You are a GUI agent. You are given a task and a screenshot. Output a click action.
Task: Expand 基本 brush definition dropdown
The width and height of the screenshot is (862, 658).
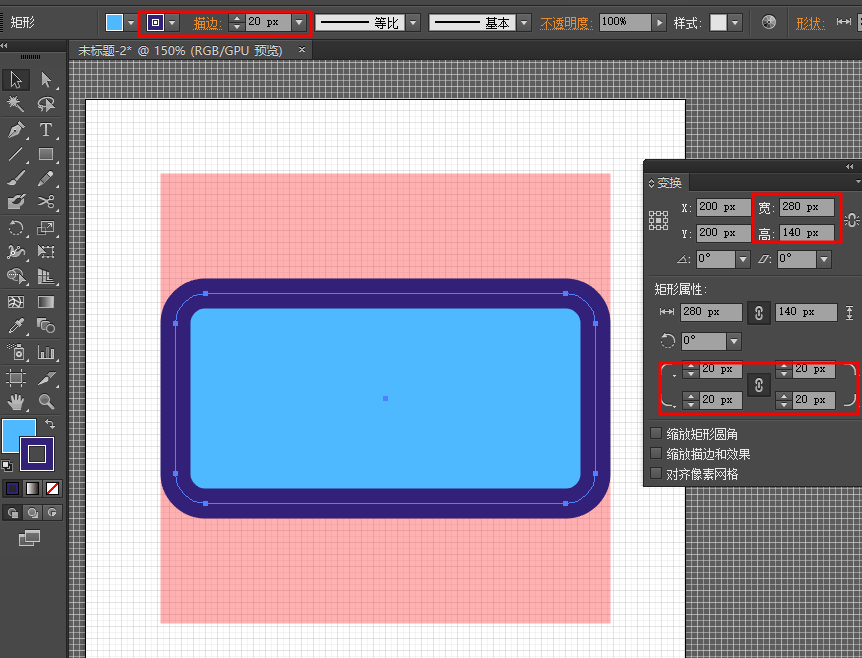[x=524, y=23]
